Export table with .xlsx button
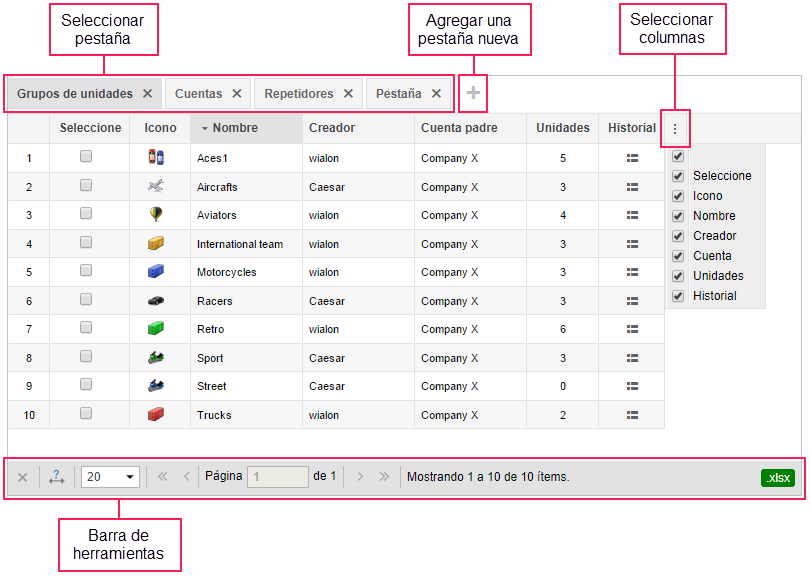This screenshot has height=578, width=810. [x=777, y=478]
